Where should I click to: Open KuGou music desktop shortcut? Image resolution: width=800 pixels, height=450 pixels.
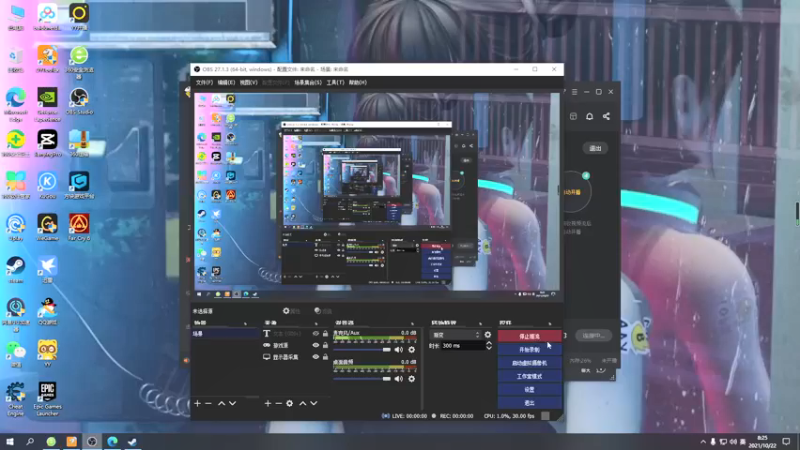(47, 185)
